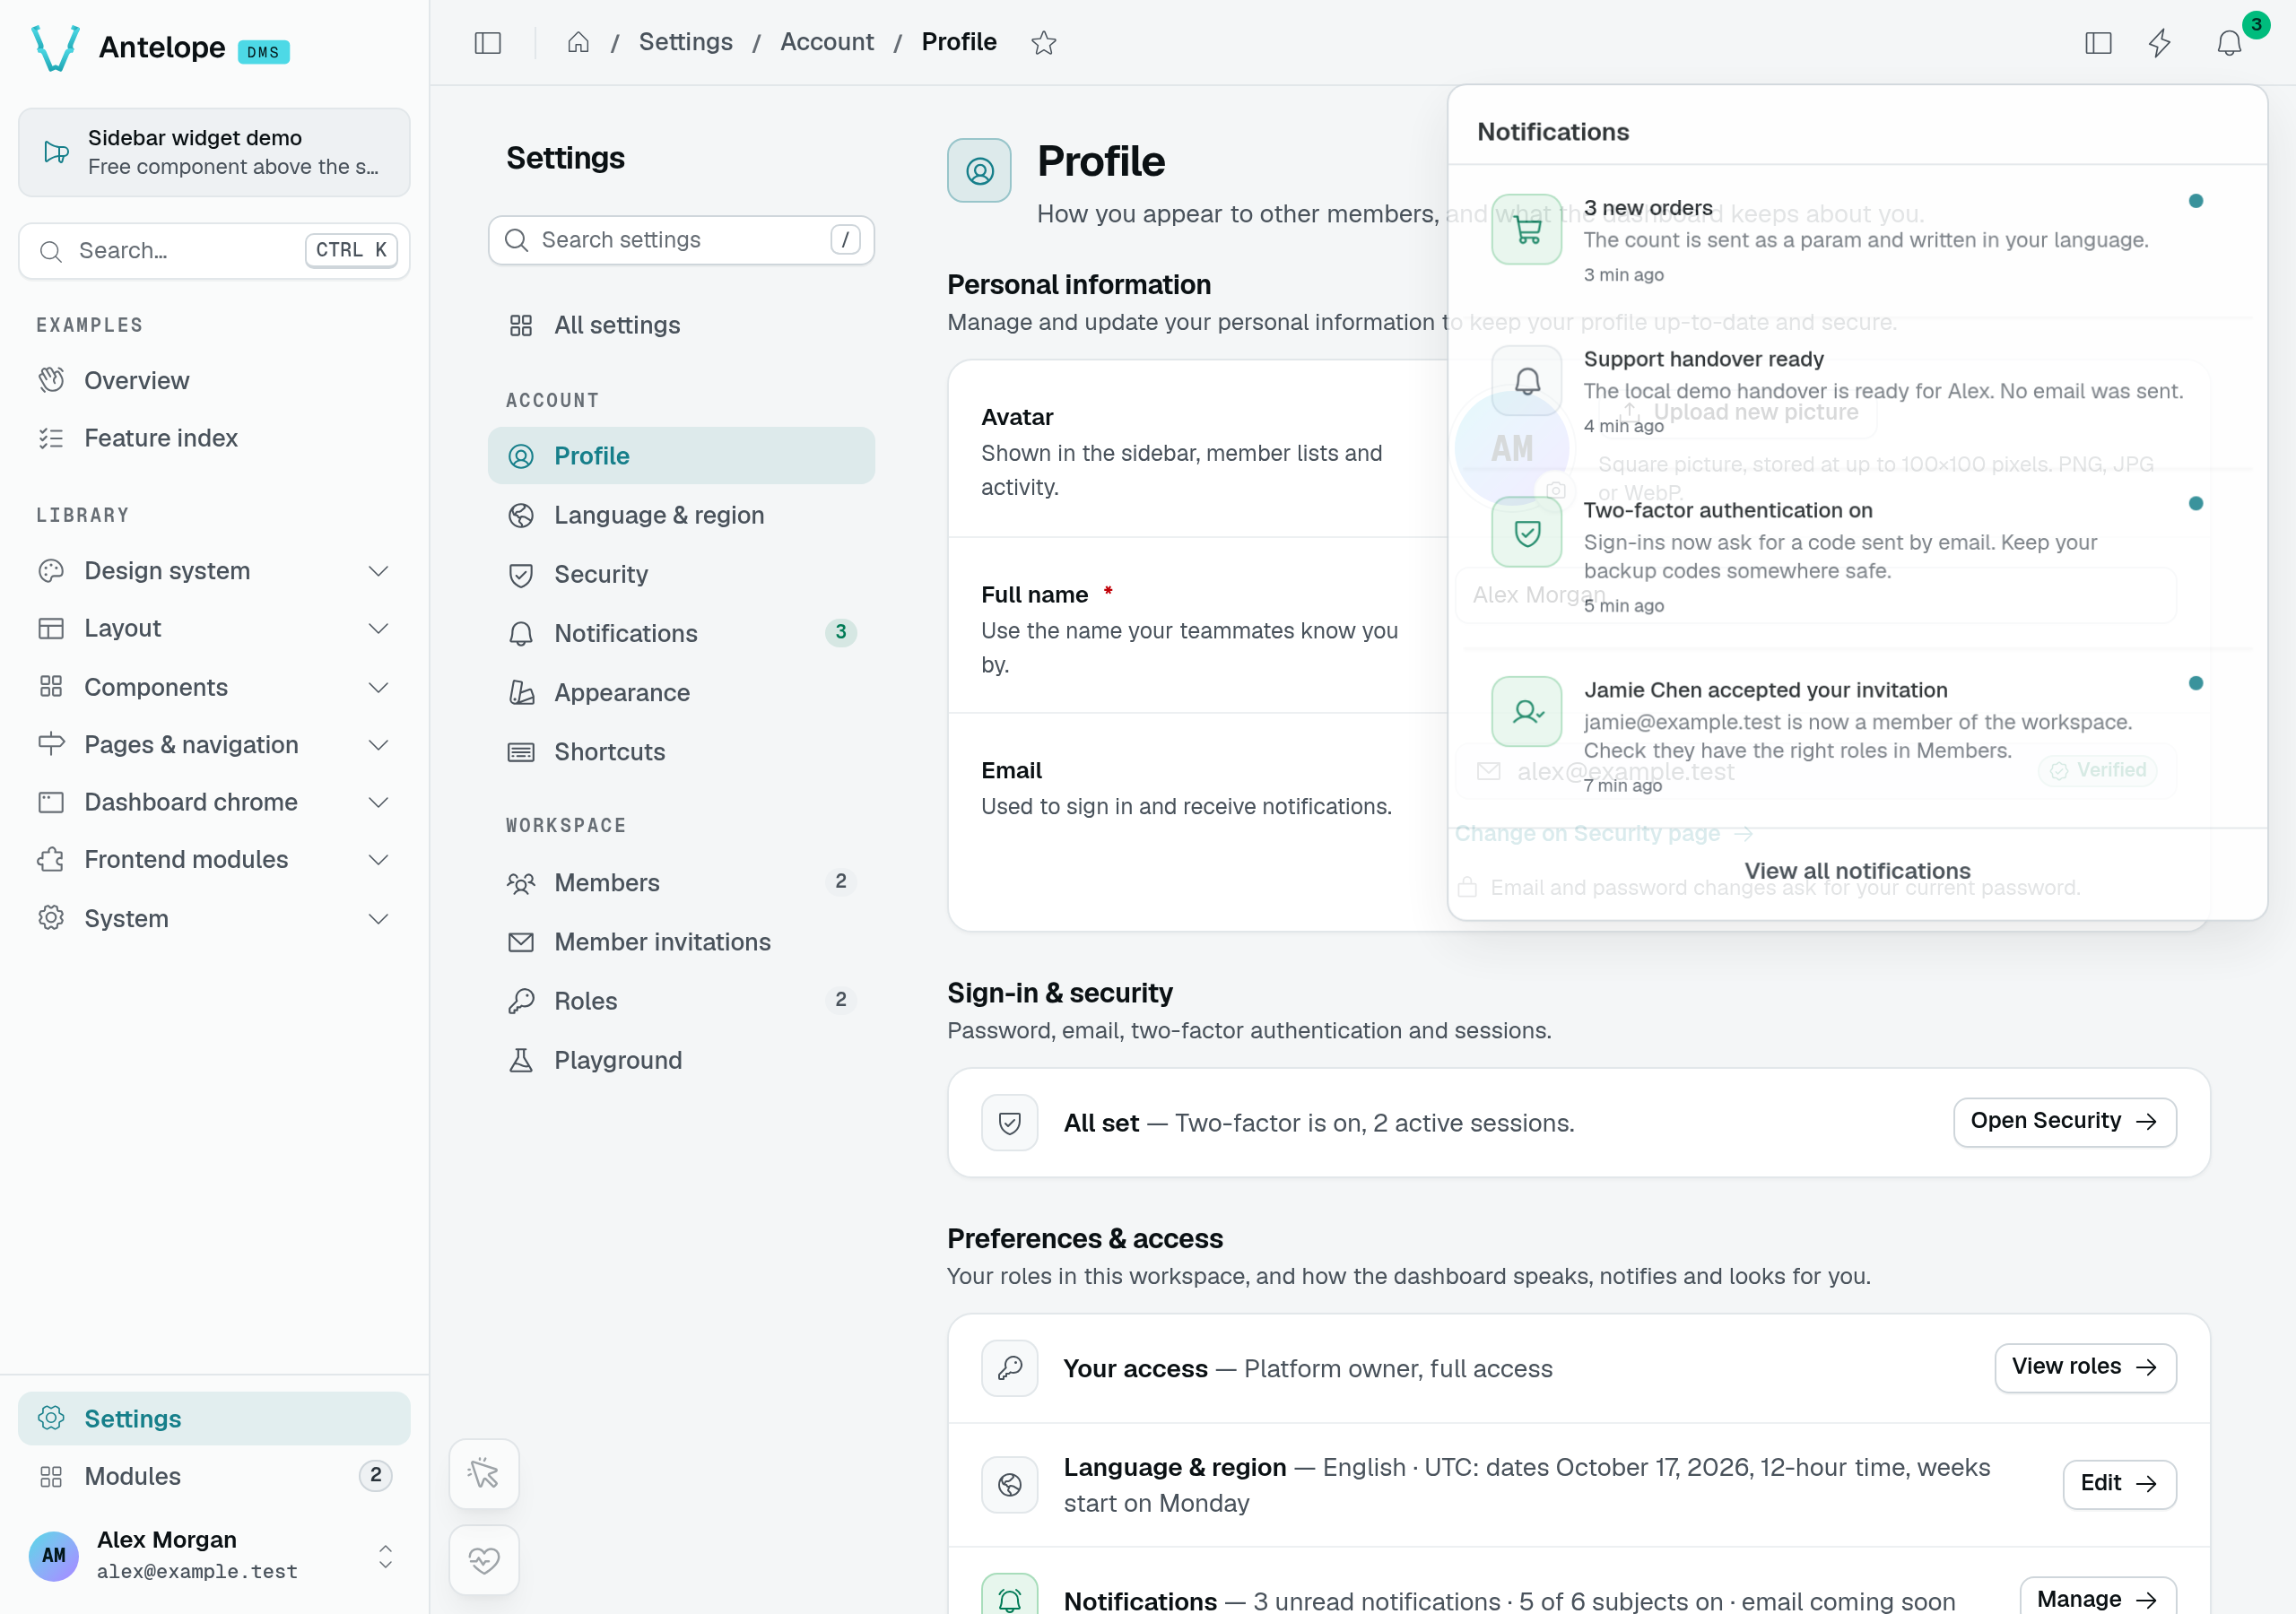The image size is (2296, 1614).
Task: Open the right side panel icon
Action: point(2098,42)
